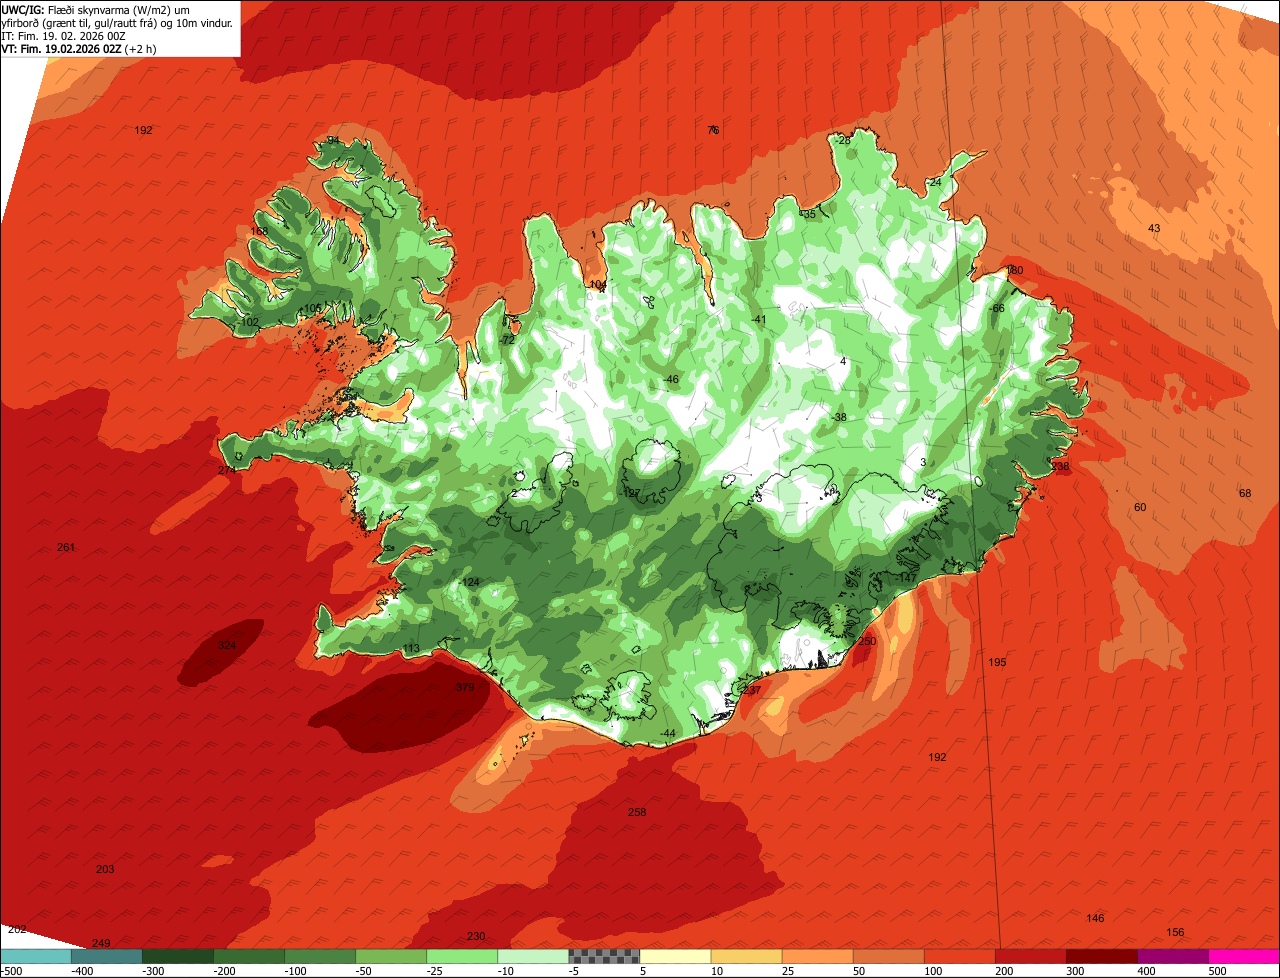The width and height of the screenshot is (1280, 978).
Task: Click the map value -66 in east Iceland
Action: tap(996, 309)
